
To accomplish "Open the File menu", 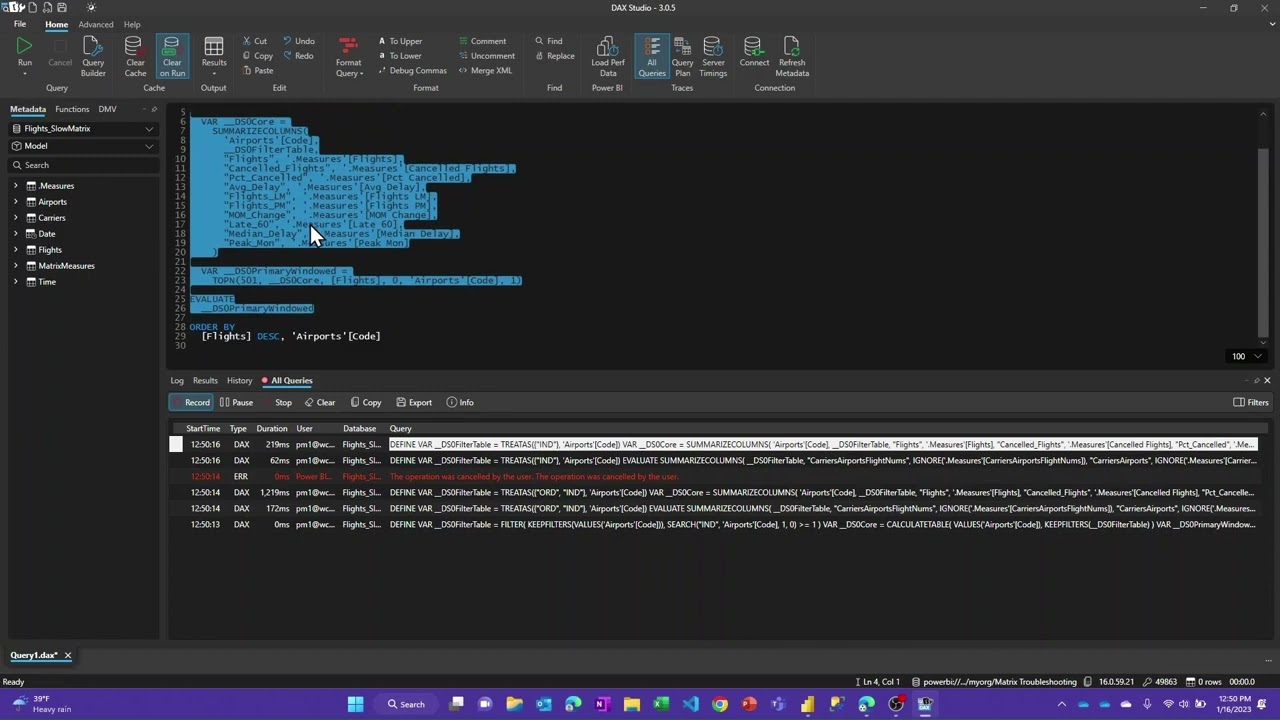I will (x=20, y=24).
